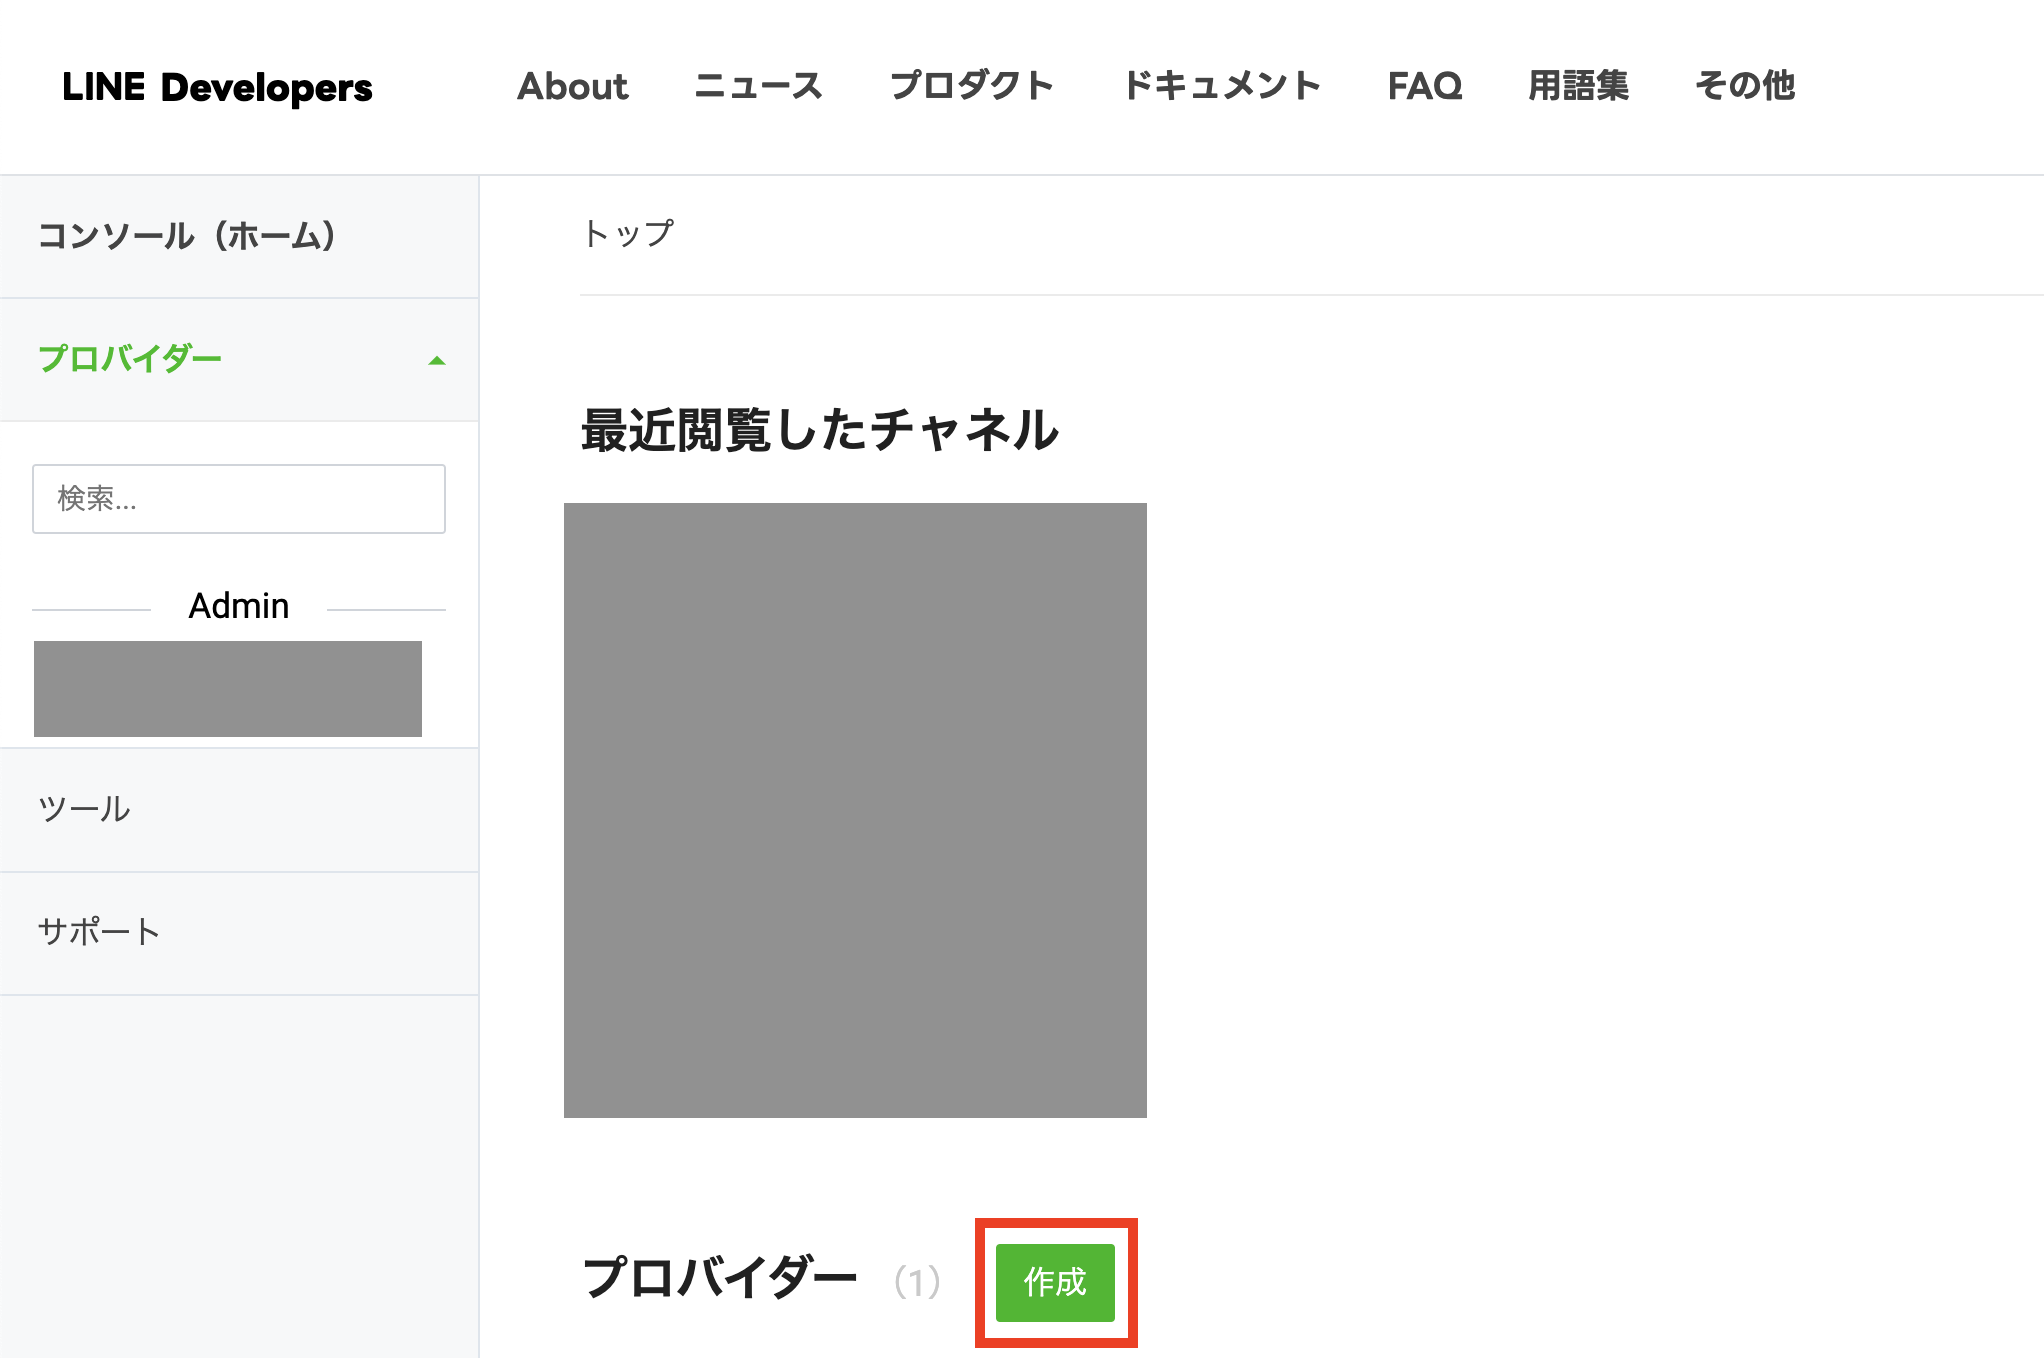Open the サポート sidebar section

99,932
